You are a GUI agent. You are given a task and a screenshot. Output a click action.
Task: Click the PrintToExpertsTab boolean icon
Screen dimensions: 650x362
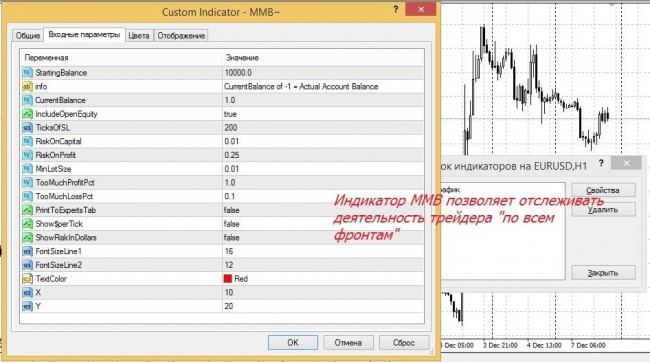point(27,210)
